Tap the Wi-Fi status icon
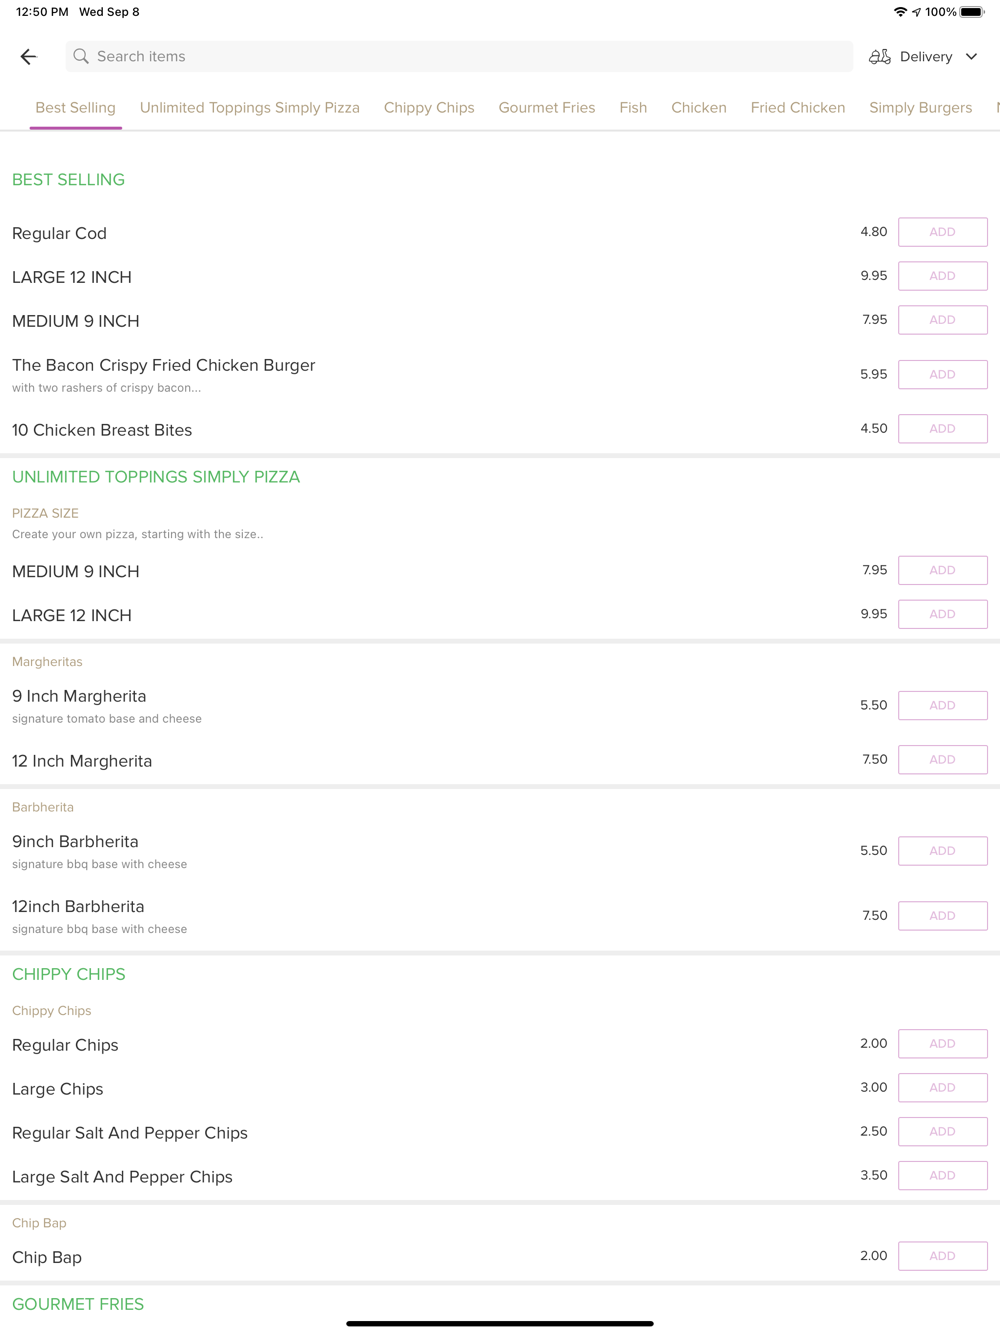This screenshot has width=1000, height=1334. click(x=900, y=12)
